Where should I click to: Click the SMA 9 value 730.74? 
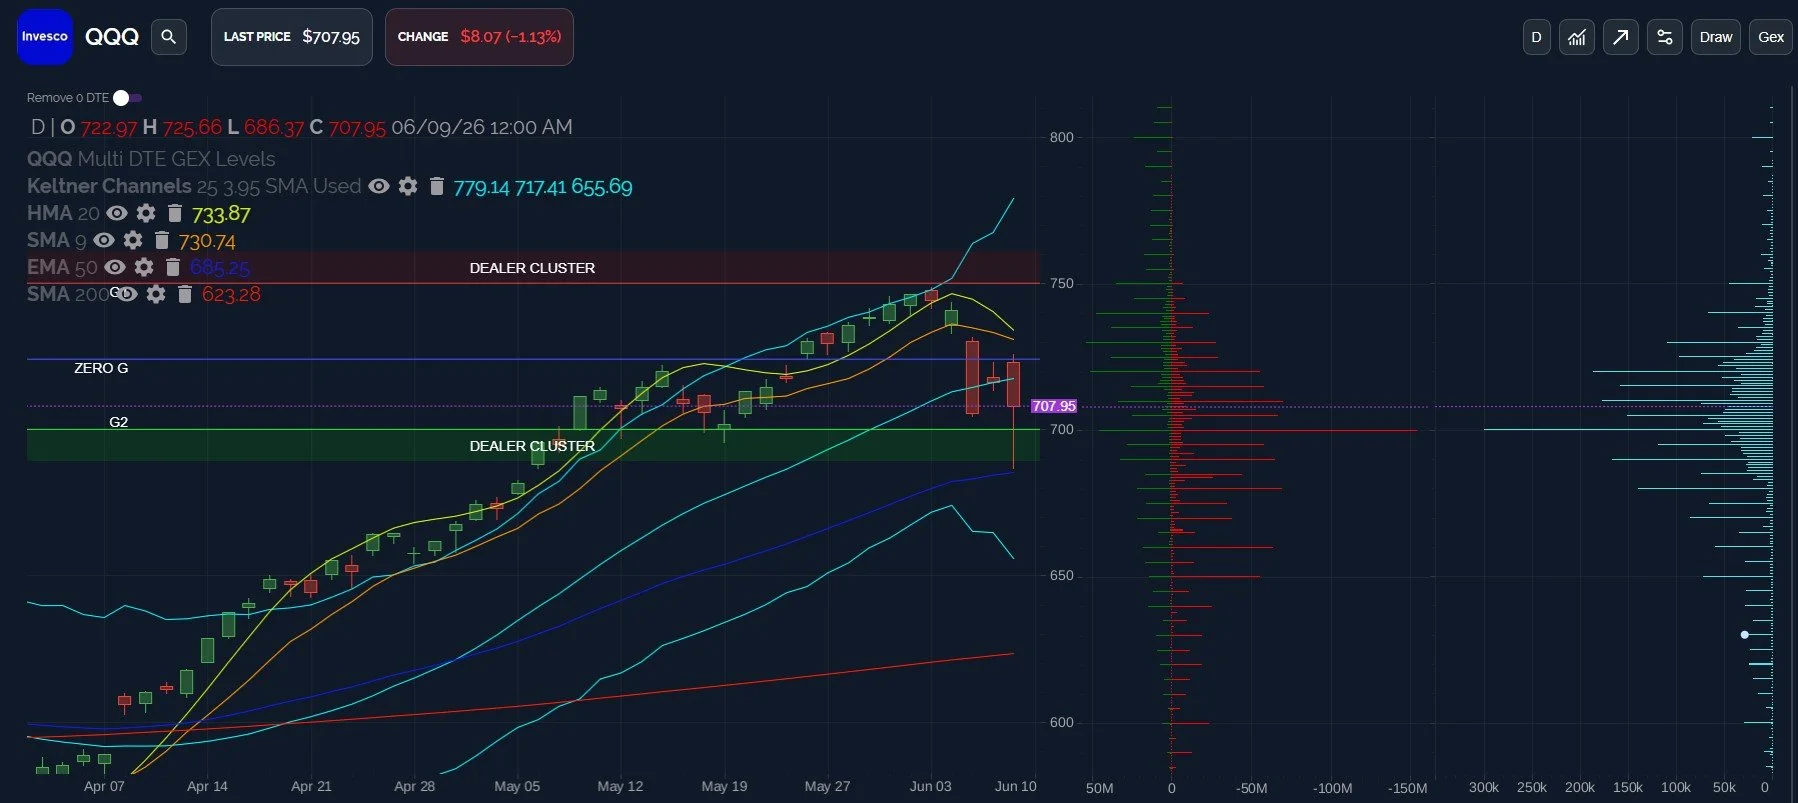pyautogui.click(x=207, y=241)
